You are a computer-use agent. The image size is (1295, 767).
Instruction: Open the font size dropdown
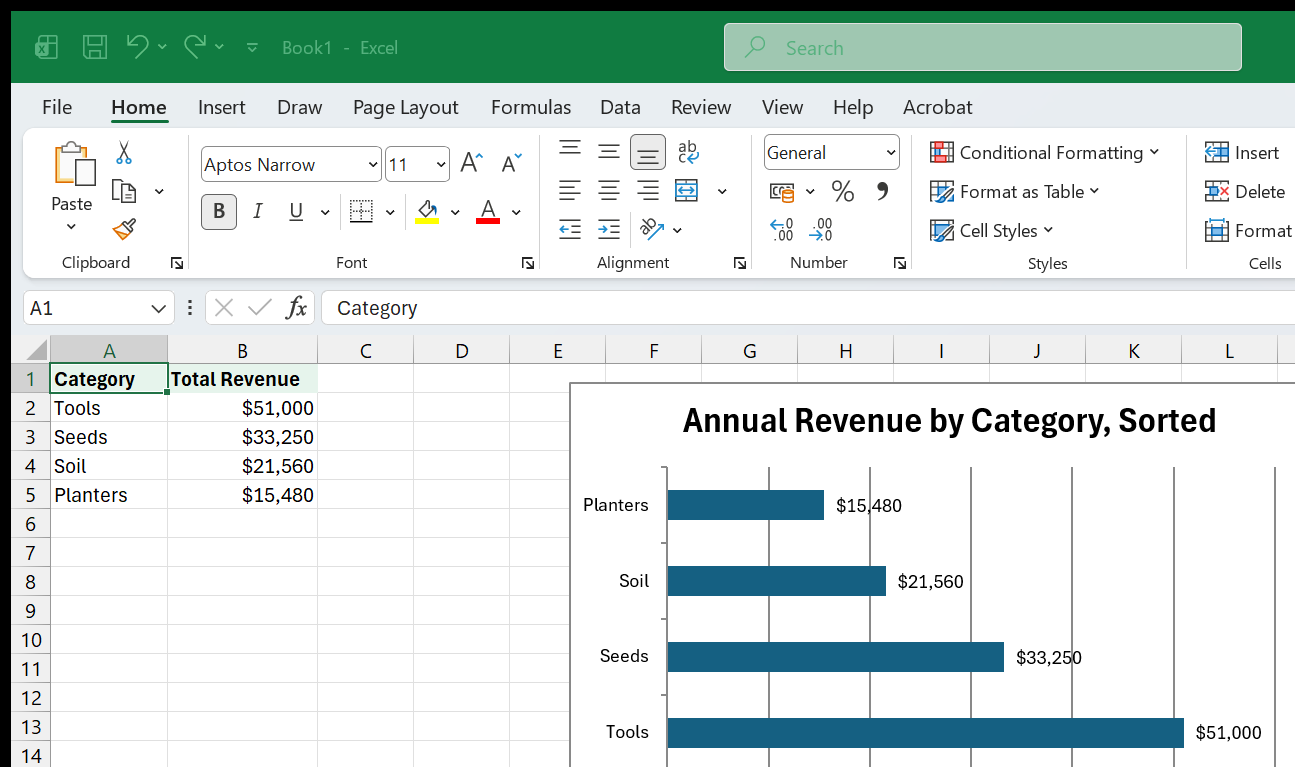pyautogui.click(x=441, y=165)
